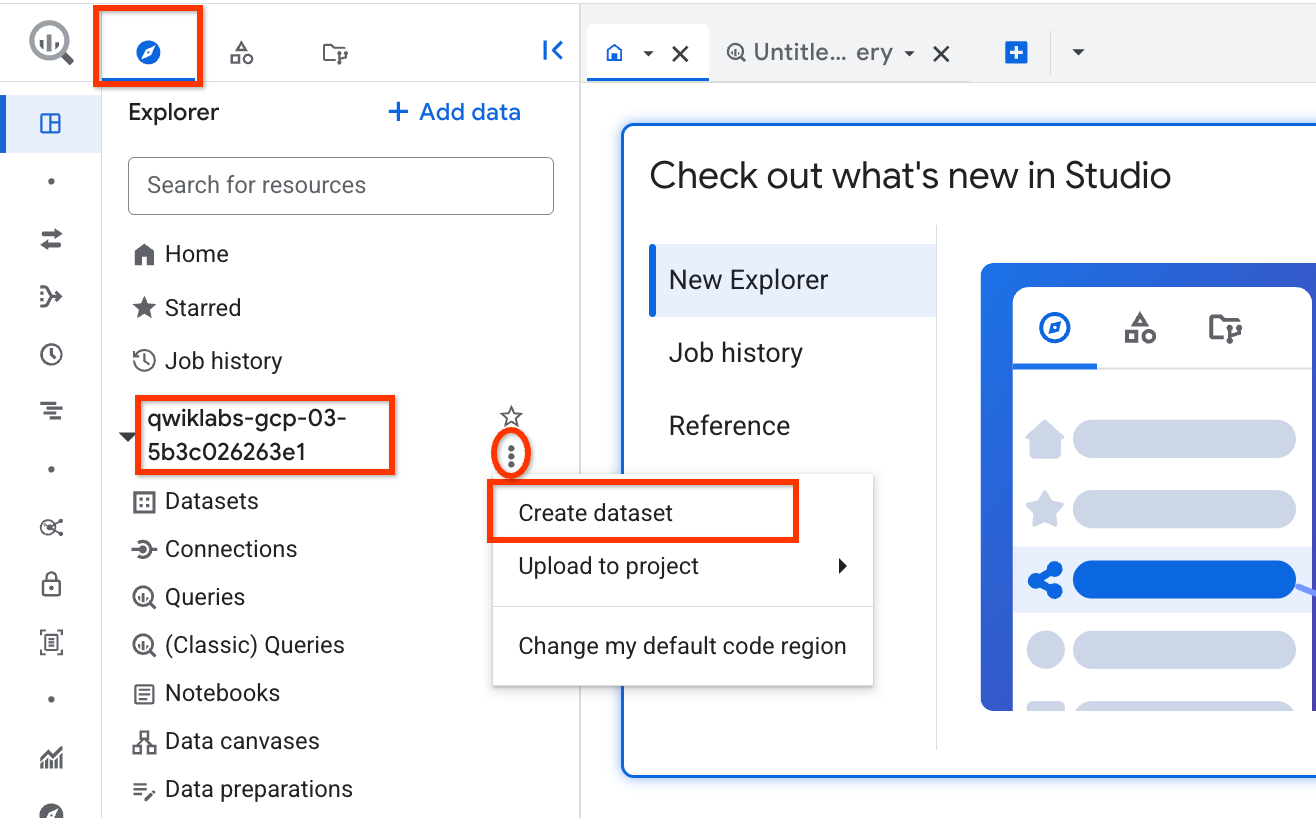
Task: Click the Add data button
Action: coord(453,112)
